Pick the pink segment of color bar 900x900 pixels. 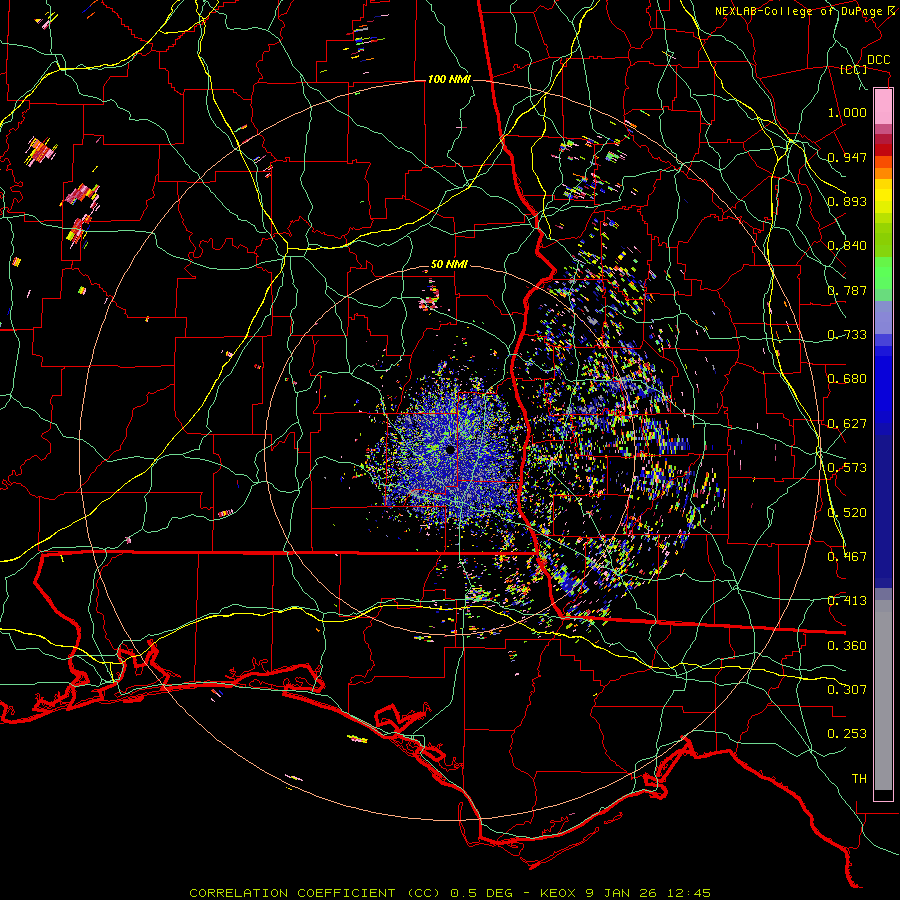coord(883,107)
